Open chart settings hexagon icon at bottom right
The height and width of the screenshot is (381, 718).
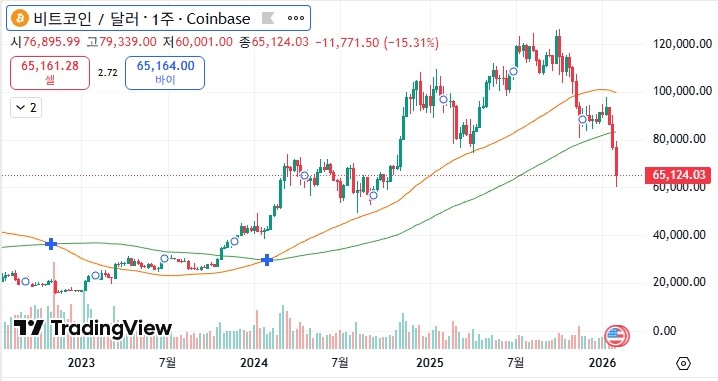coord(683,364)
